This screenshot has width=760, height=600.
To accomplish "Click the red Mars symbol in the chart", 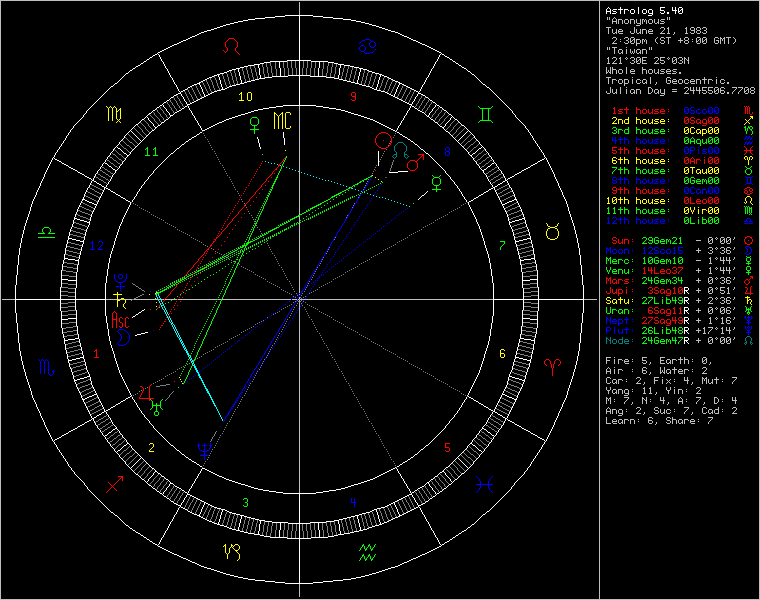I will pos(416,163).
